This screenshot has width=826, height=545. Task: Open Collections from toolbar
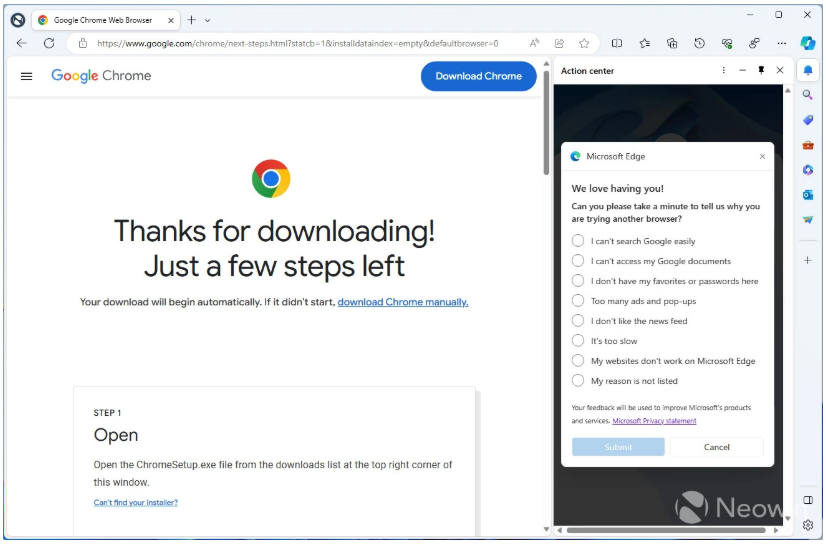click(x=672, y=43)
